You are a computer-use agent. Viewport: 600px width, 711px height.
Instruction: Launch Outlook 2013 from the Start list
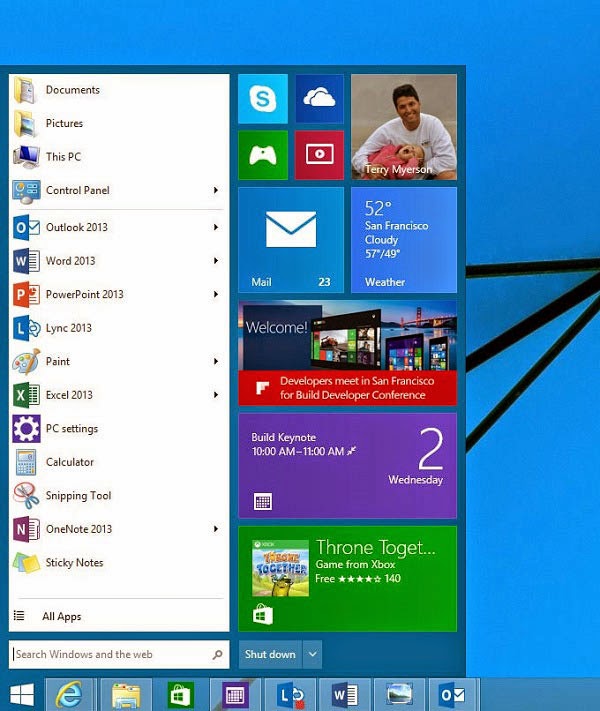point(119,227)
